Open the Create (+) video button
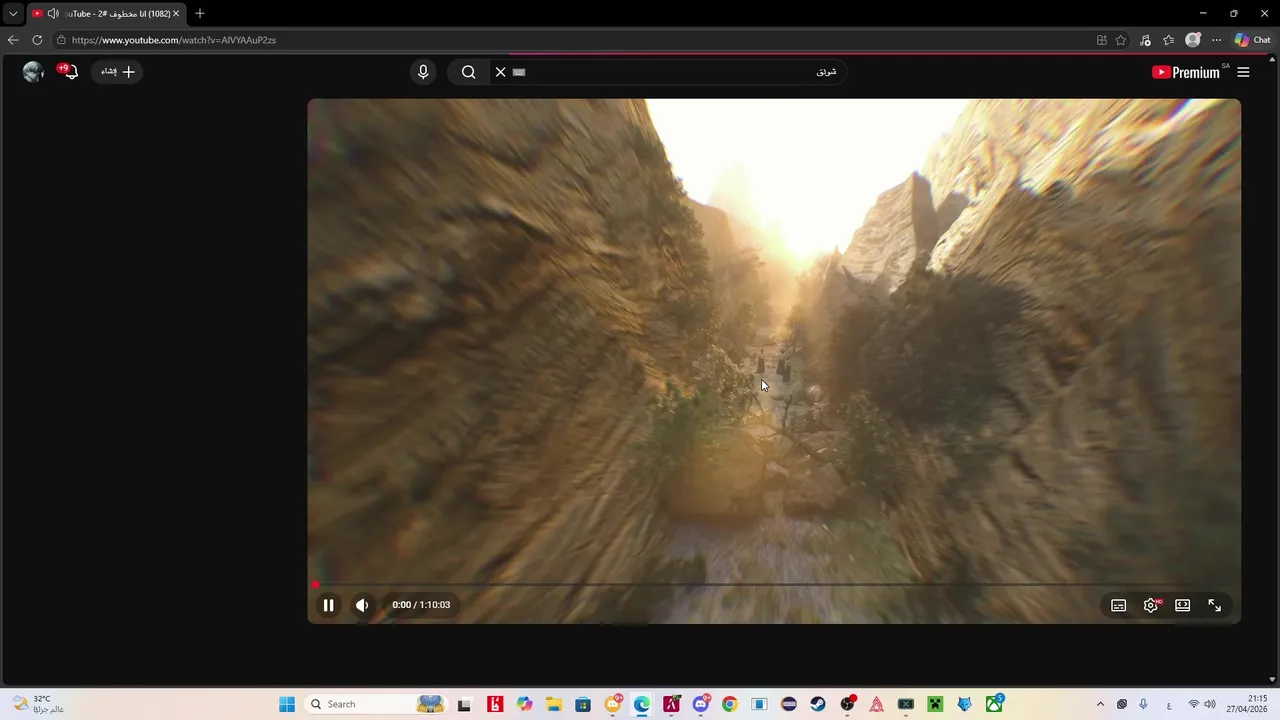This screenshot has height=720, width=1280. click(118, 72)
